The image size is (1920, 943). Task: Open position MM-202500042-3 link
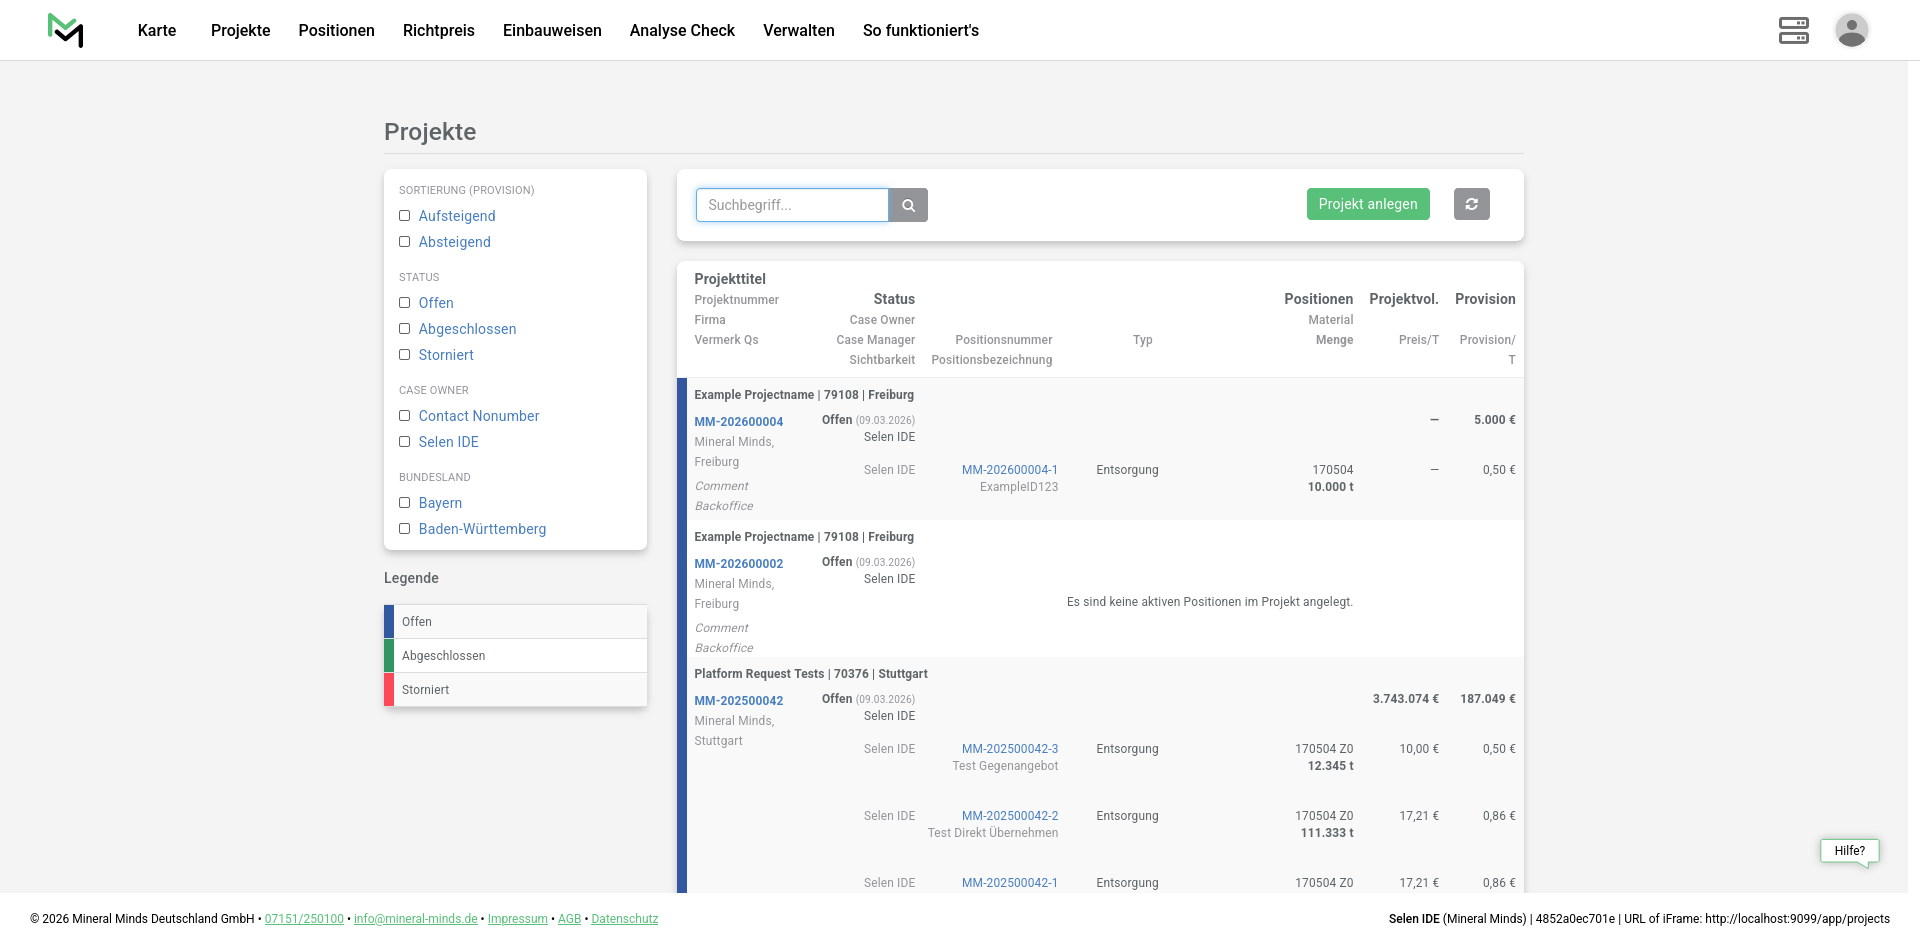pyautogui.click(x=1009, y=749)
